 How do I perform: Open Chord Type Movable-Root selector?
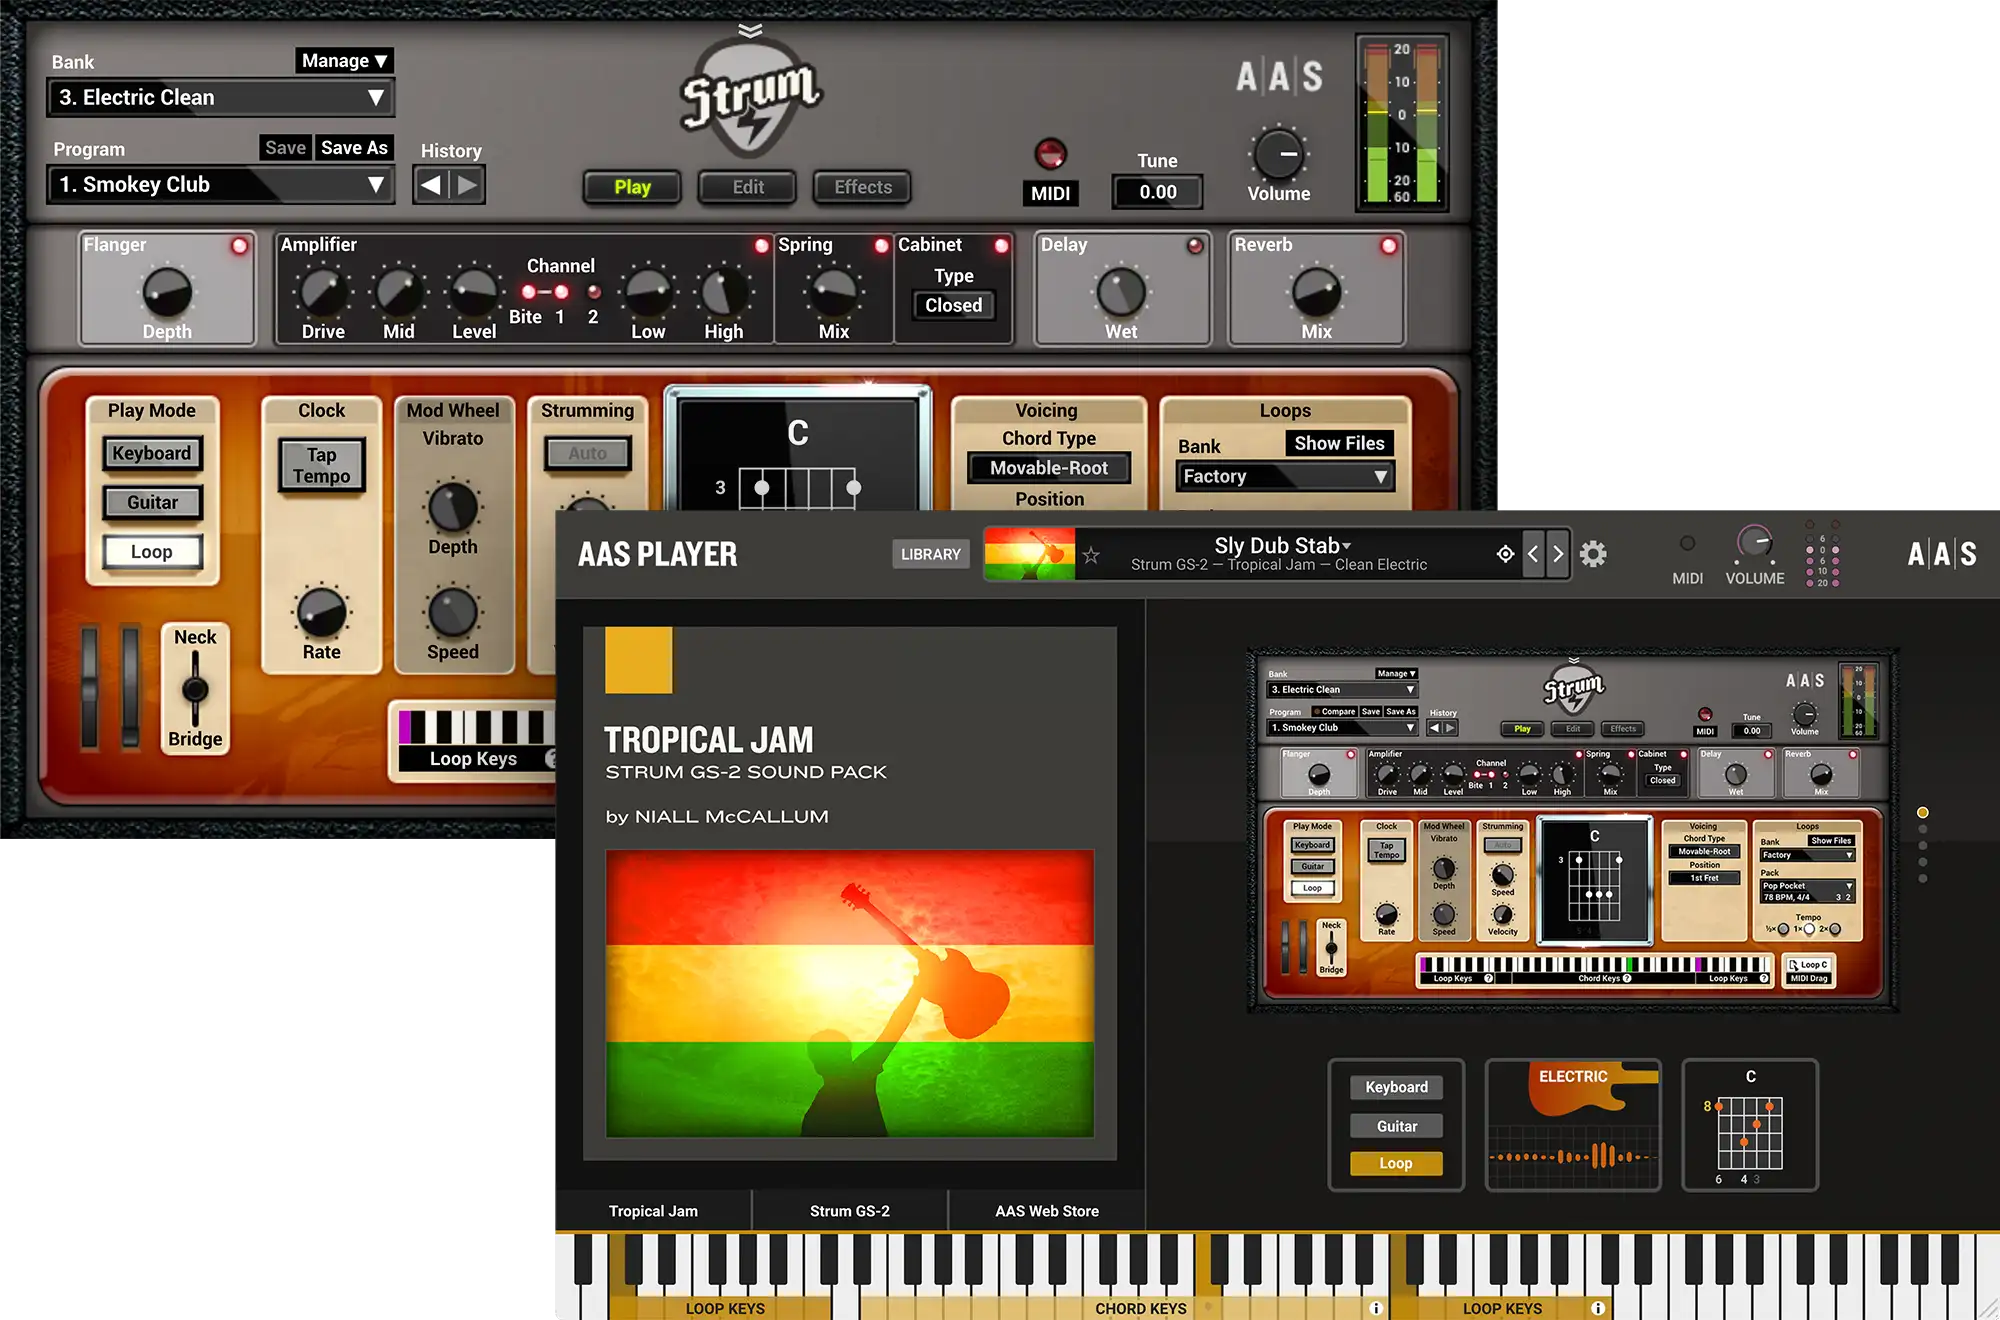point(1049,468)
